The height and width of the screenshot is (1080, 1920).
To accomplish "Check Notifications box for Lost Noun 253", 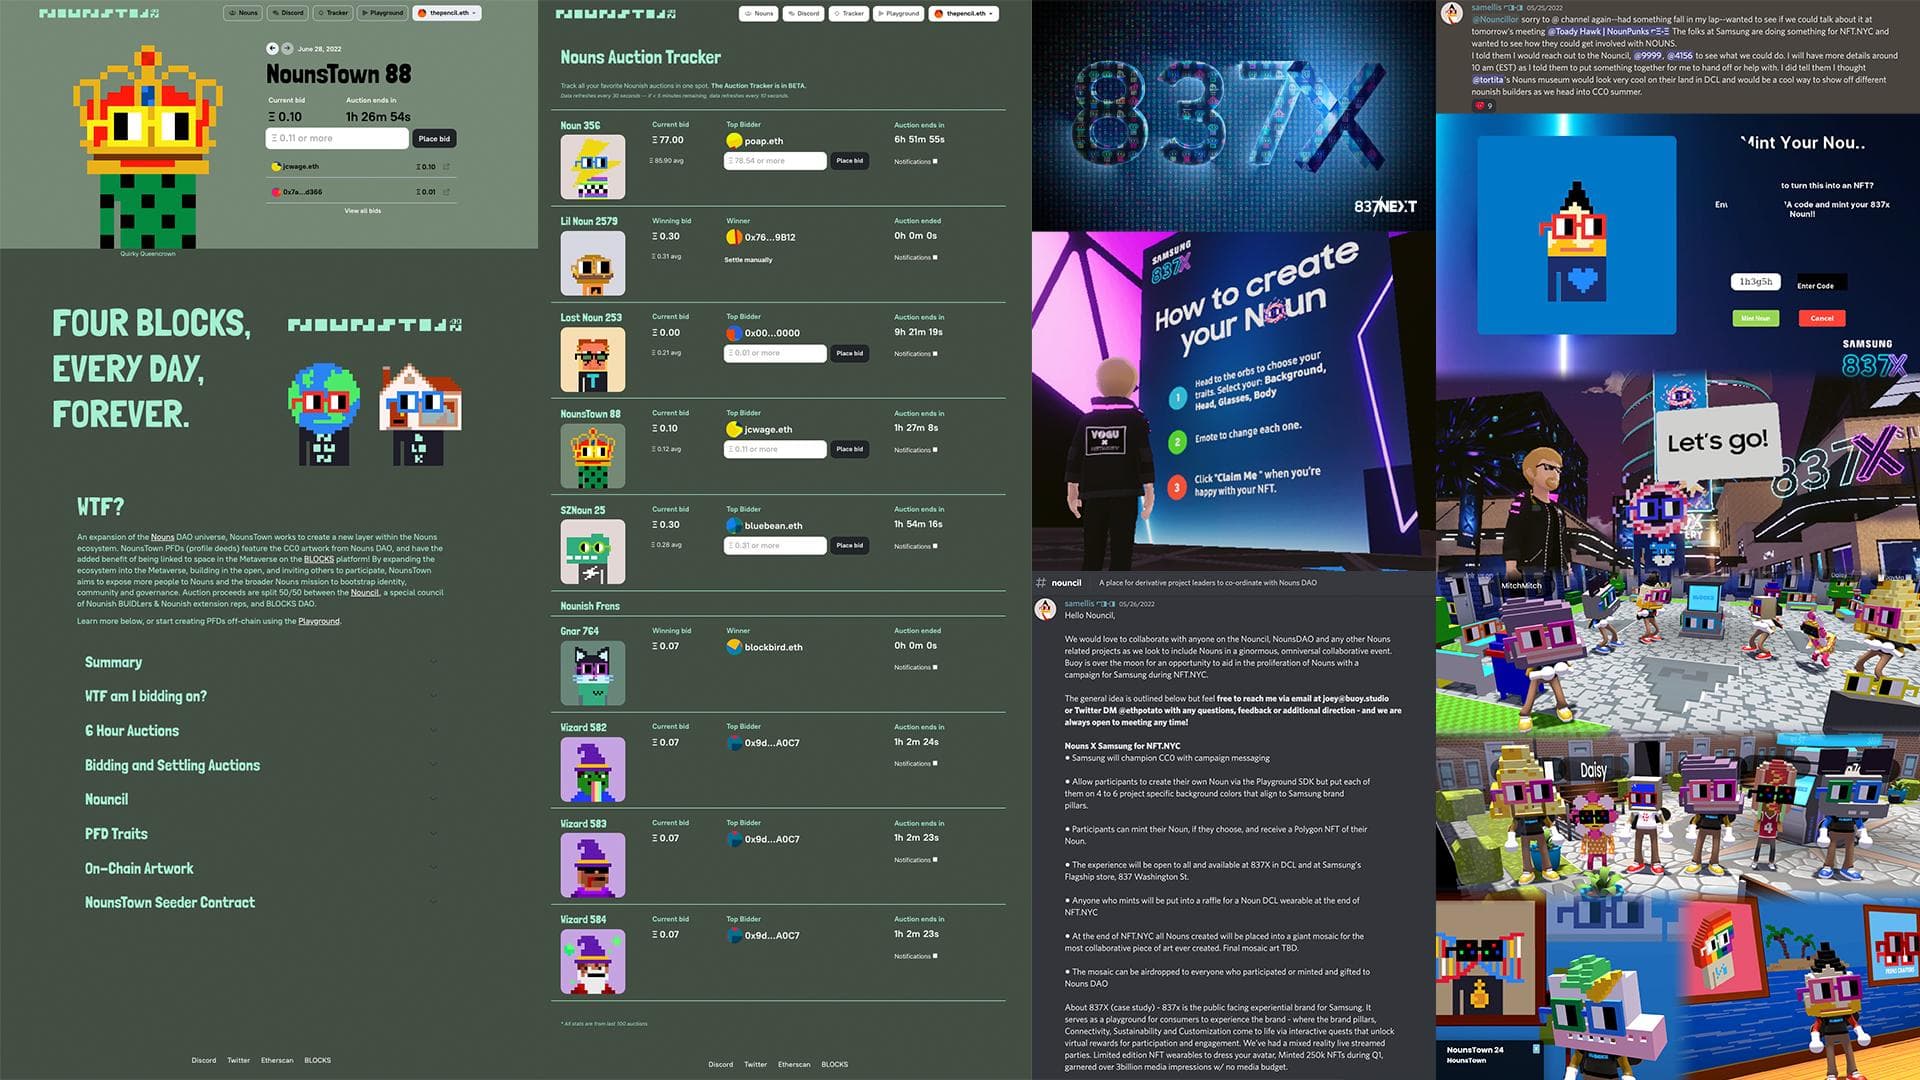I will [935, 353].
